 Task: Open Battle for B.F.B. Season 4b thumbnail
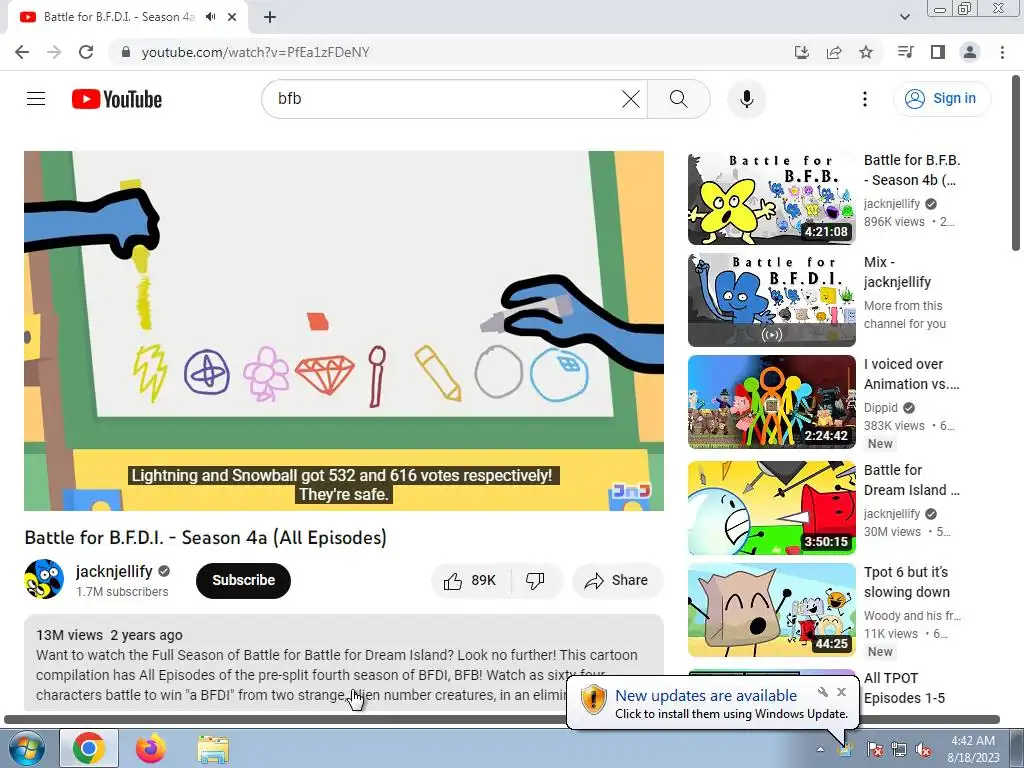[x=771, y=199]
